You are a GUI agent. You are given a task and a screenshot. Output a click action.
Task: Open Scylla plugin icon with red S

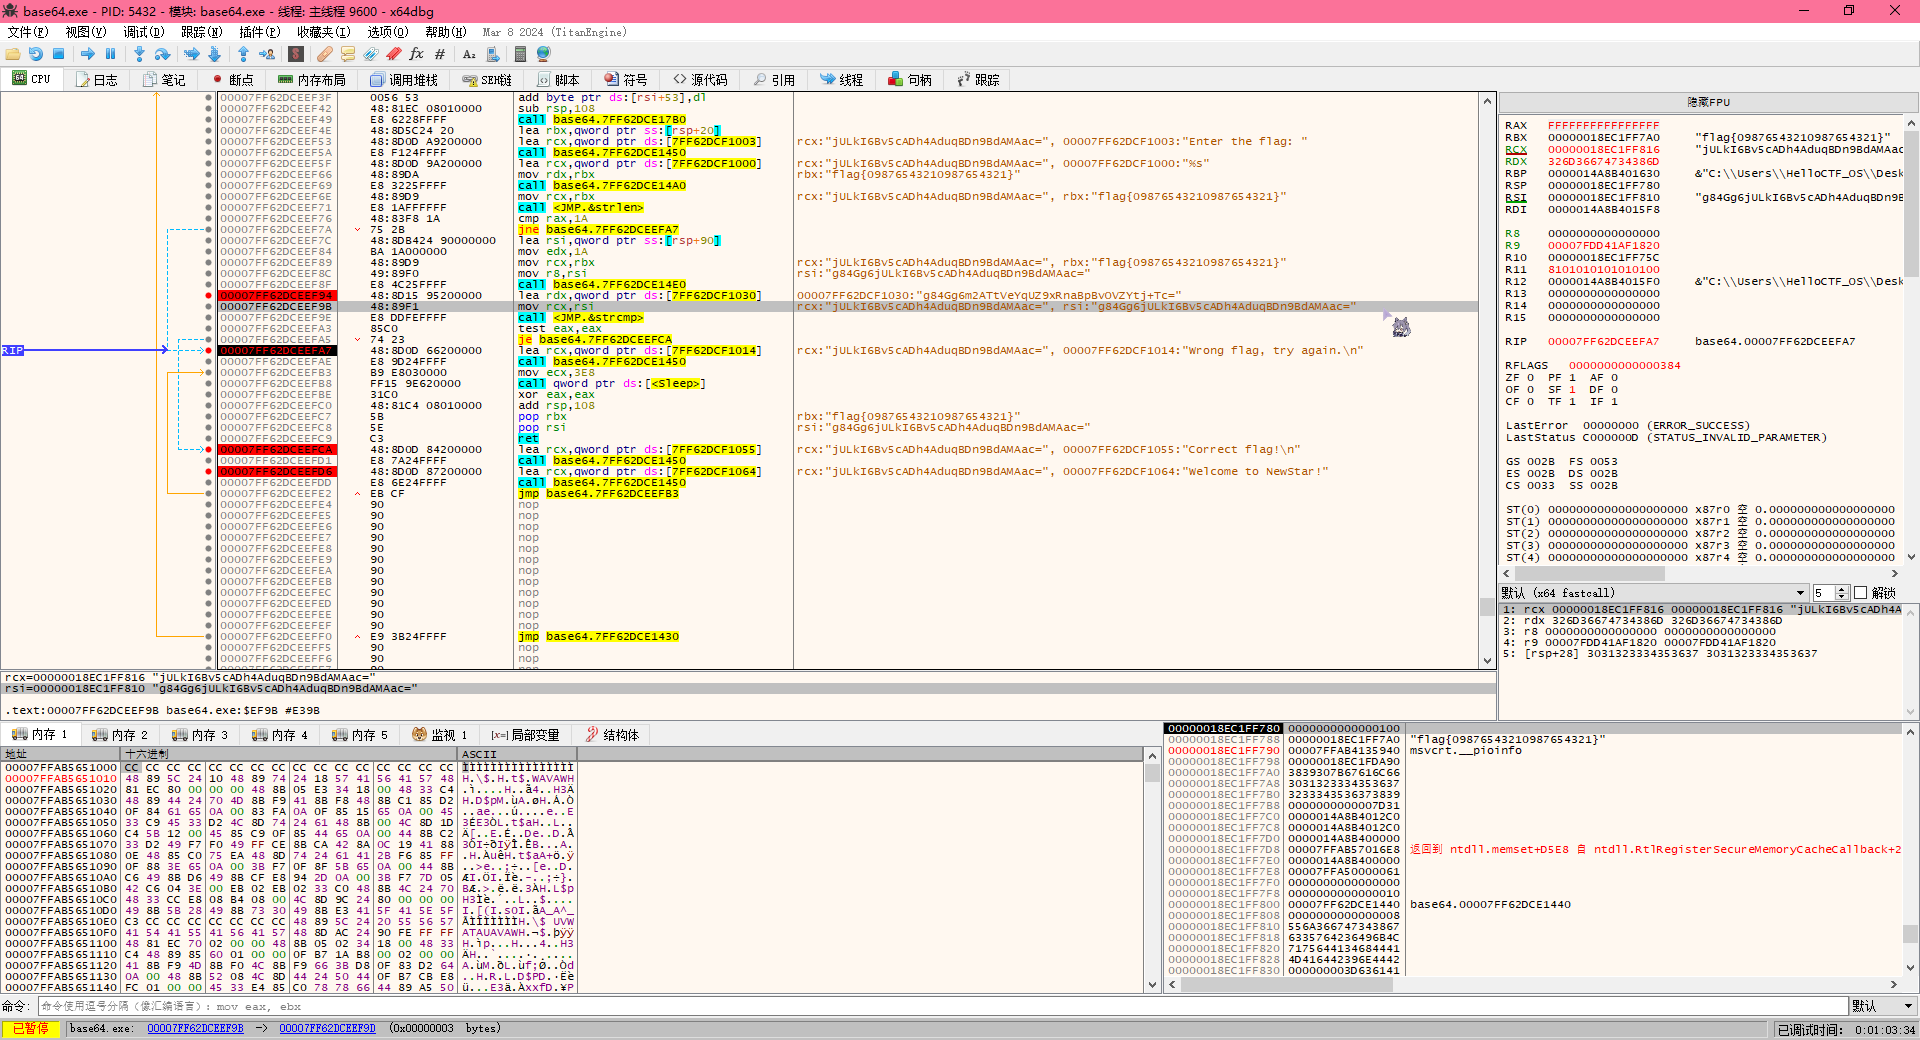click(296, 54)
